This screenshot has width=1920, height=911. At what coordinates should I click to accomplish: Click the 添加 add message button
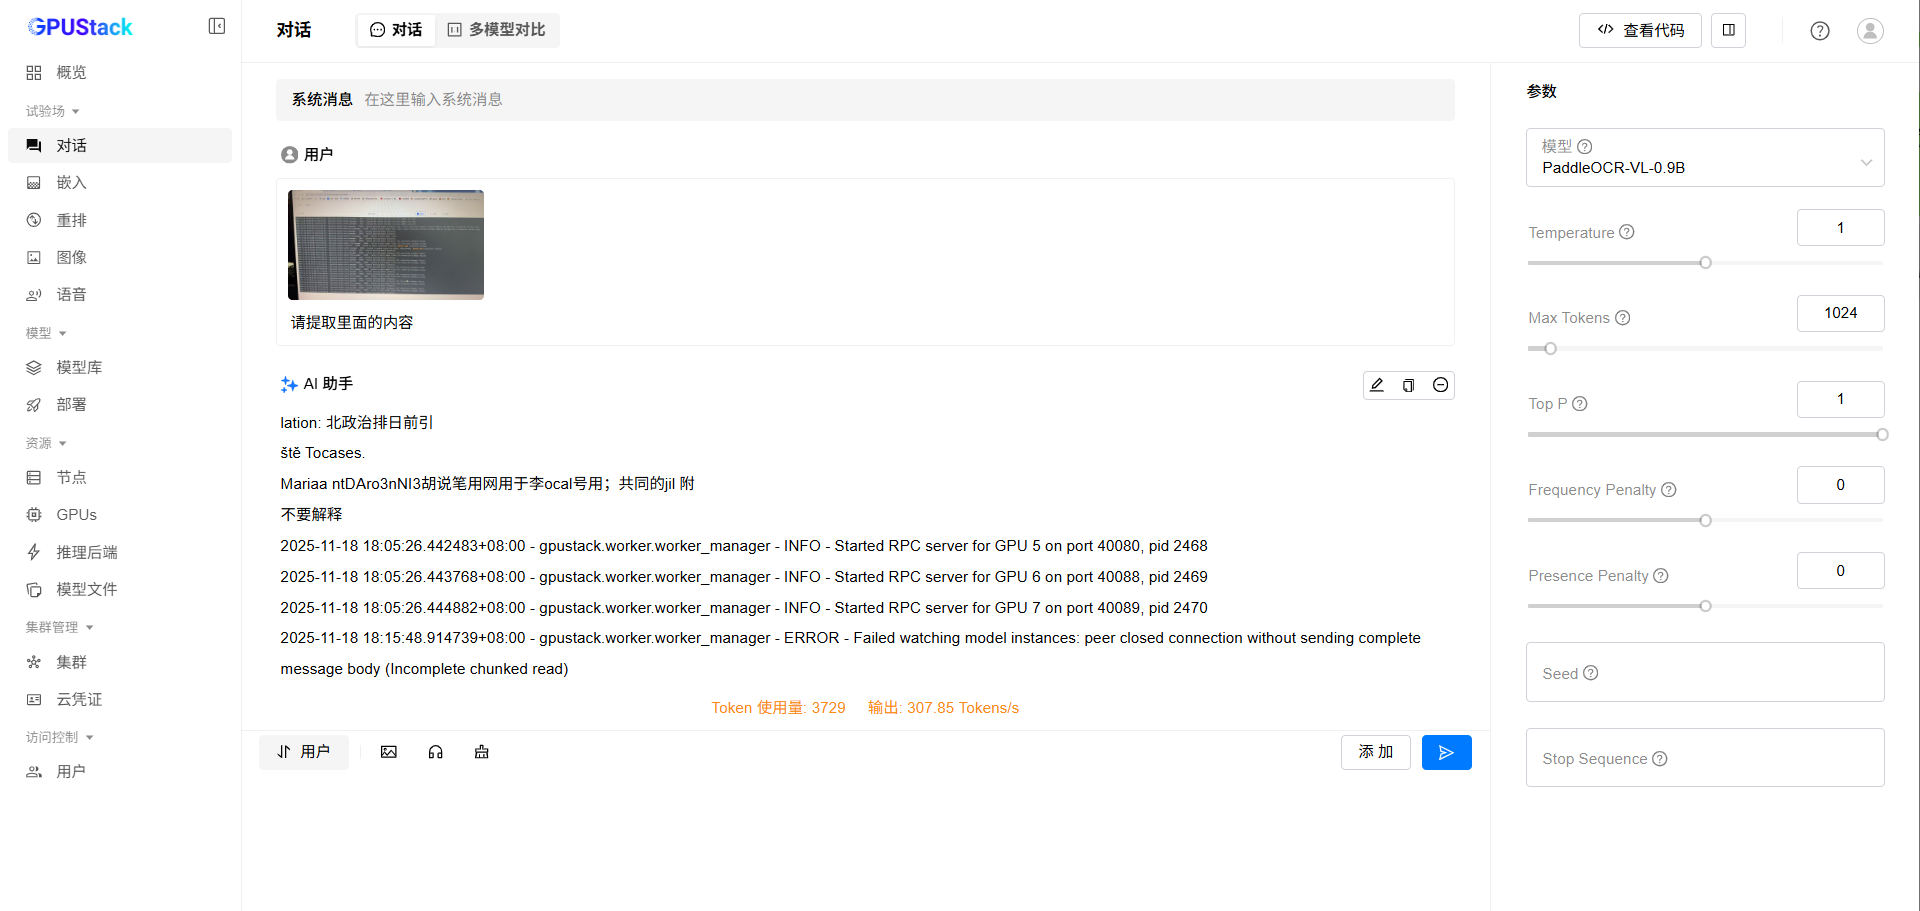click(x=1376, y=752)
